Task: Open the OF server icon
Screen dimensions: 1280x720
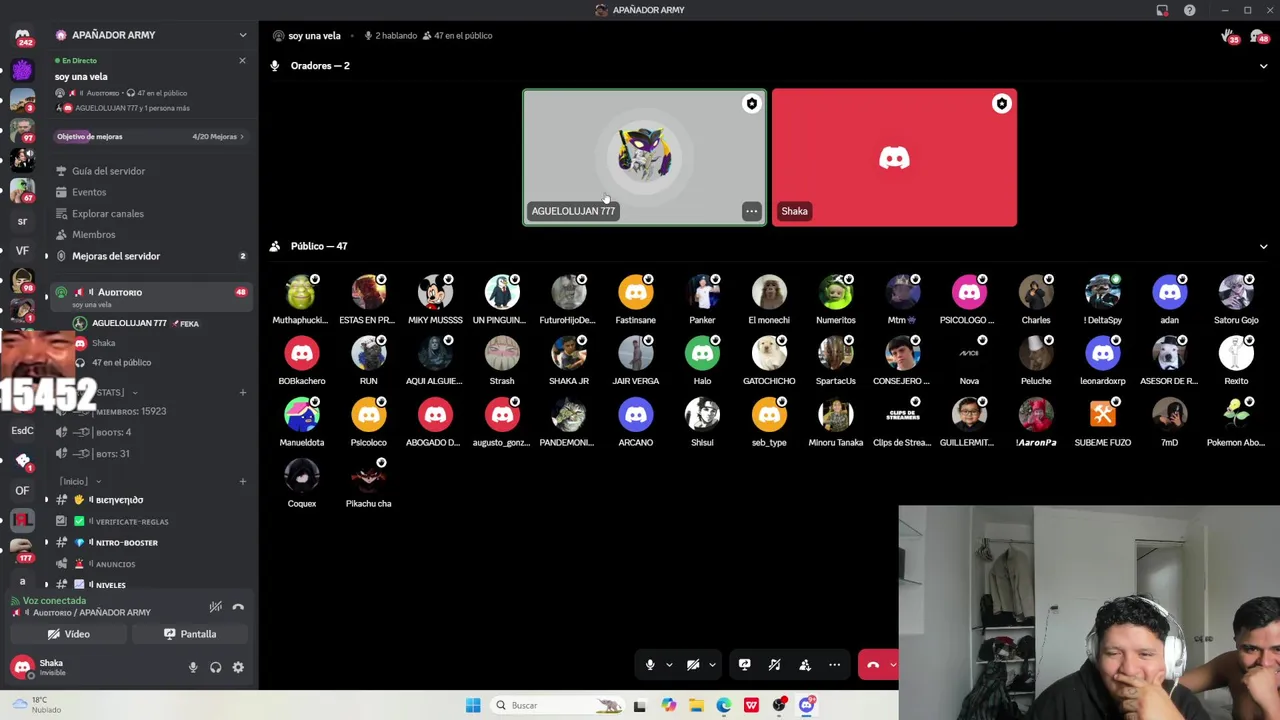Action: [22, 491]
